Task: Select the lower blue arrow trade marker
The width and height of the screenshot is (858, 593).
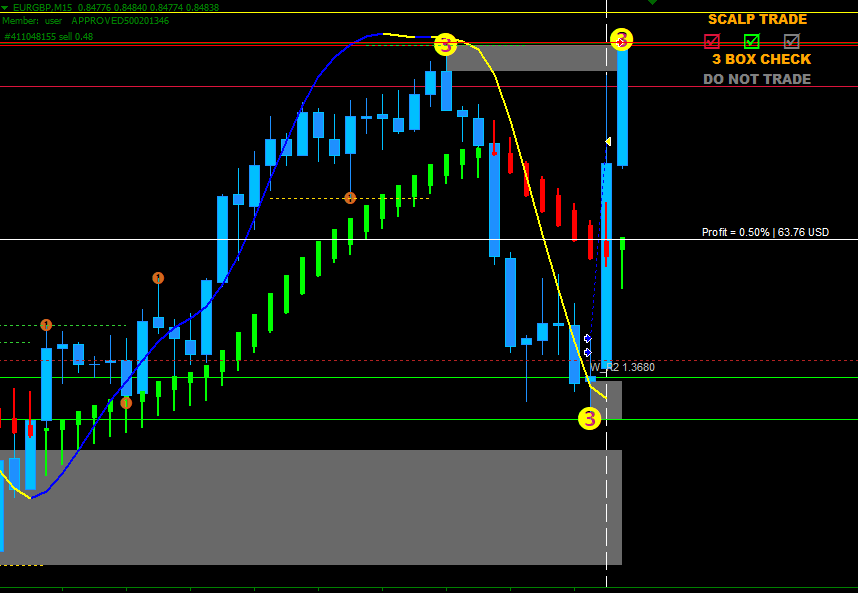Action: [x=588, y=352]
